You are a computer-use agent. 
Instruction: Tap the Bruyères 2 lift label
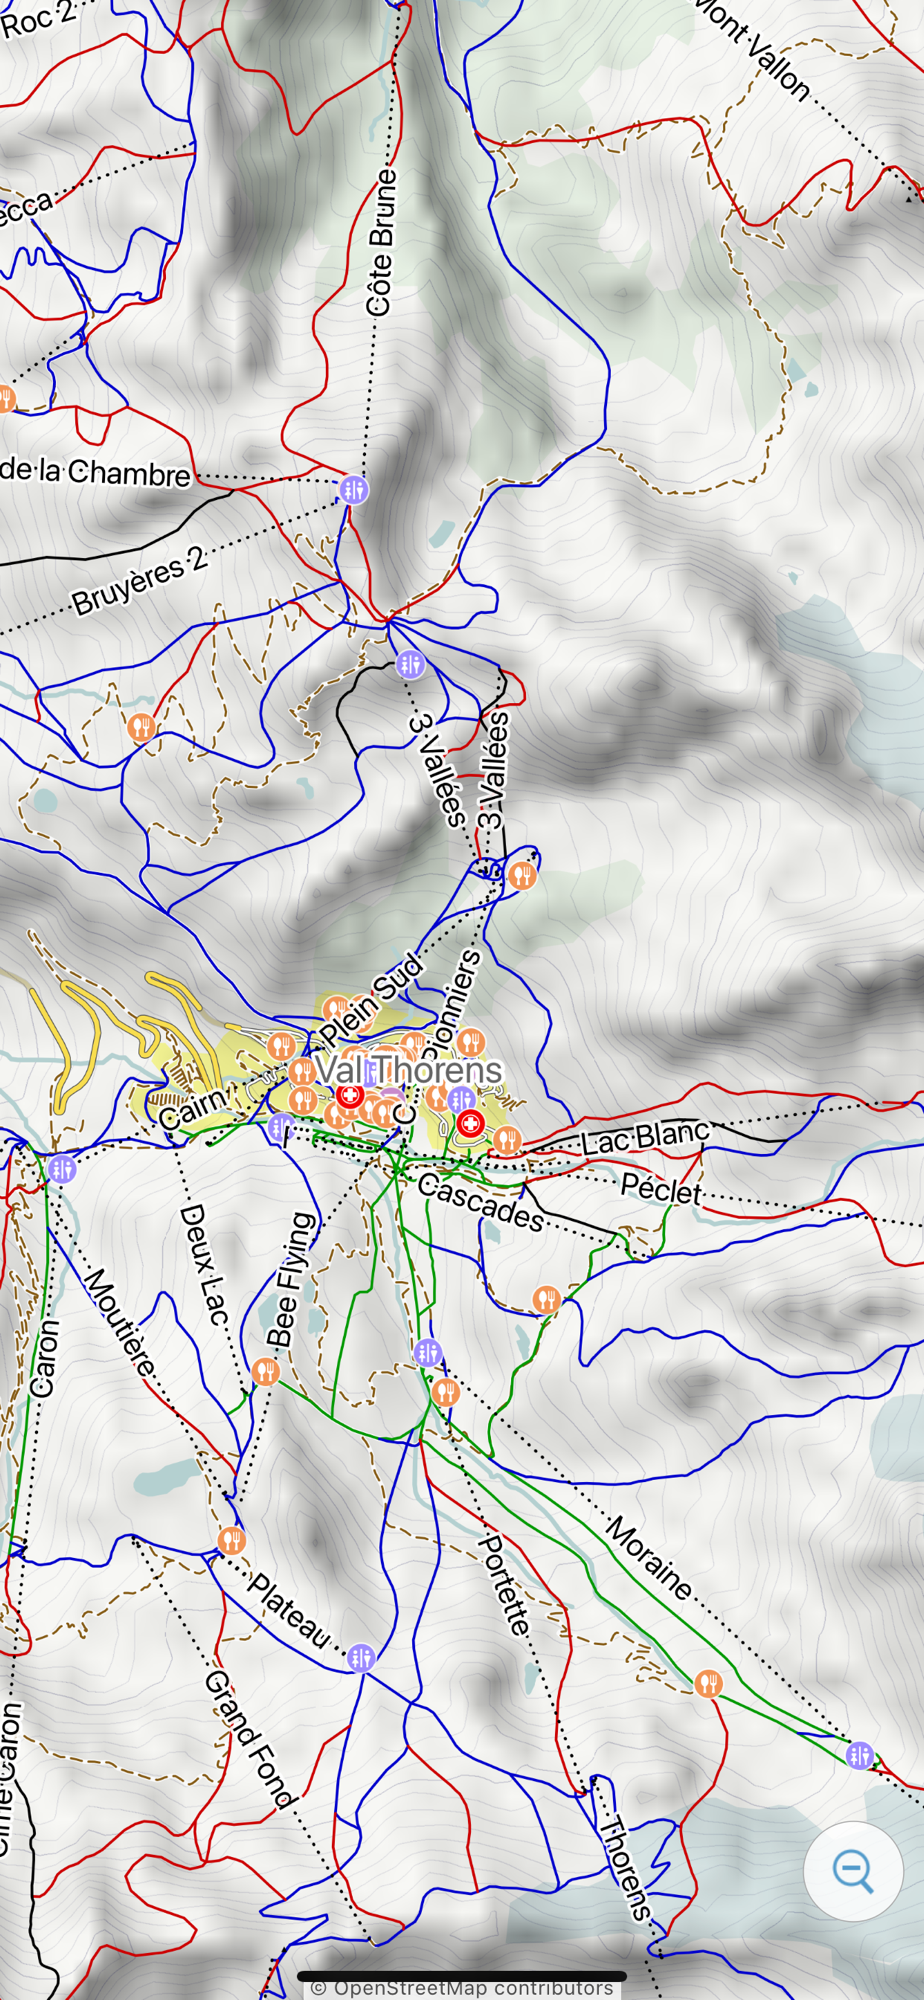coord(140,581)
